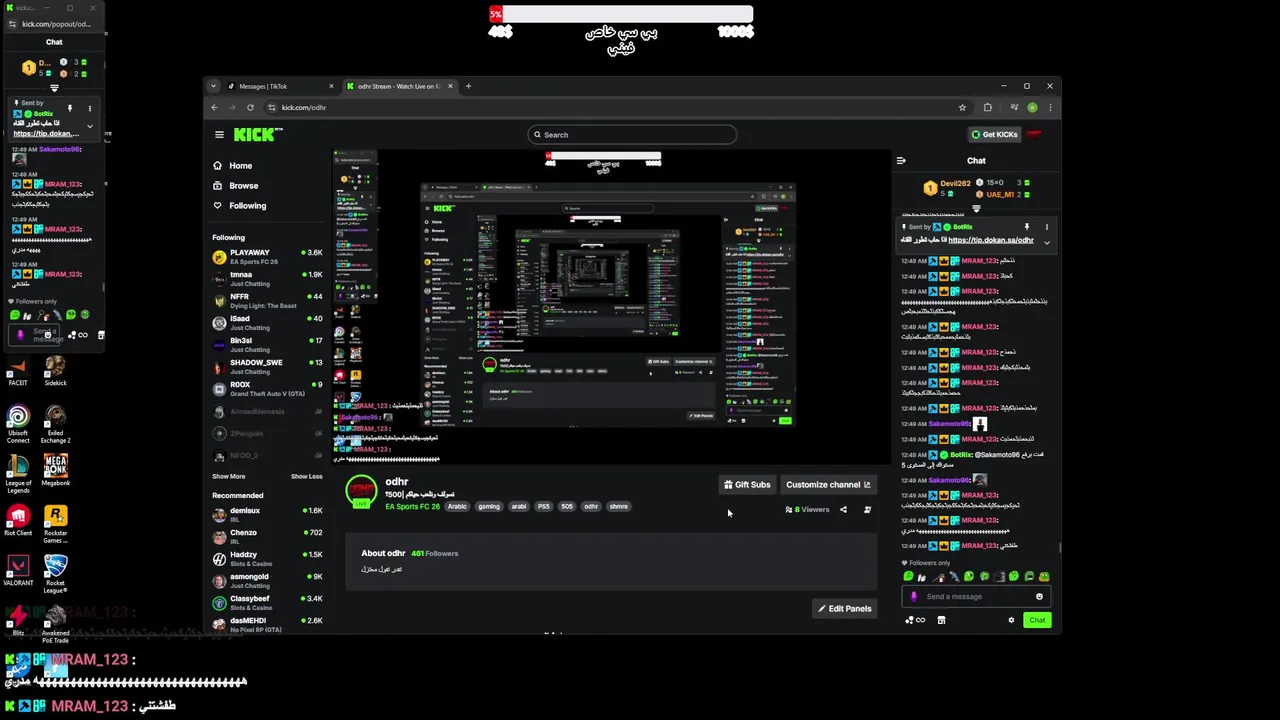Bookmark this page with star icon
The width and height of the screenshot is (1280, 720).
point(962,107)
